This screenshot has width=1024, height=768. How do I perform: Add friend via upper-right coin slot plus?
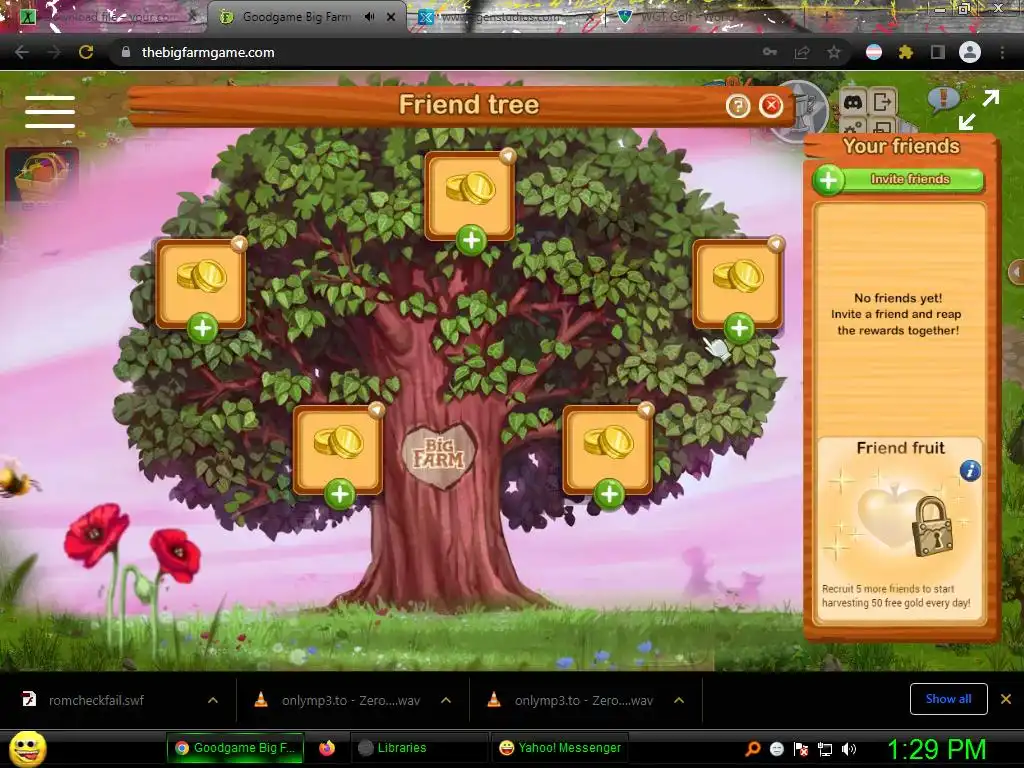tap(739, 328)
